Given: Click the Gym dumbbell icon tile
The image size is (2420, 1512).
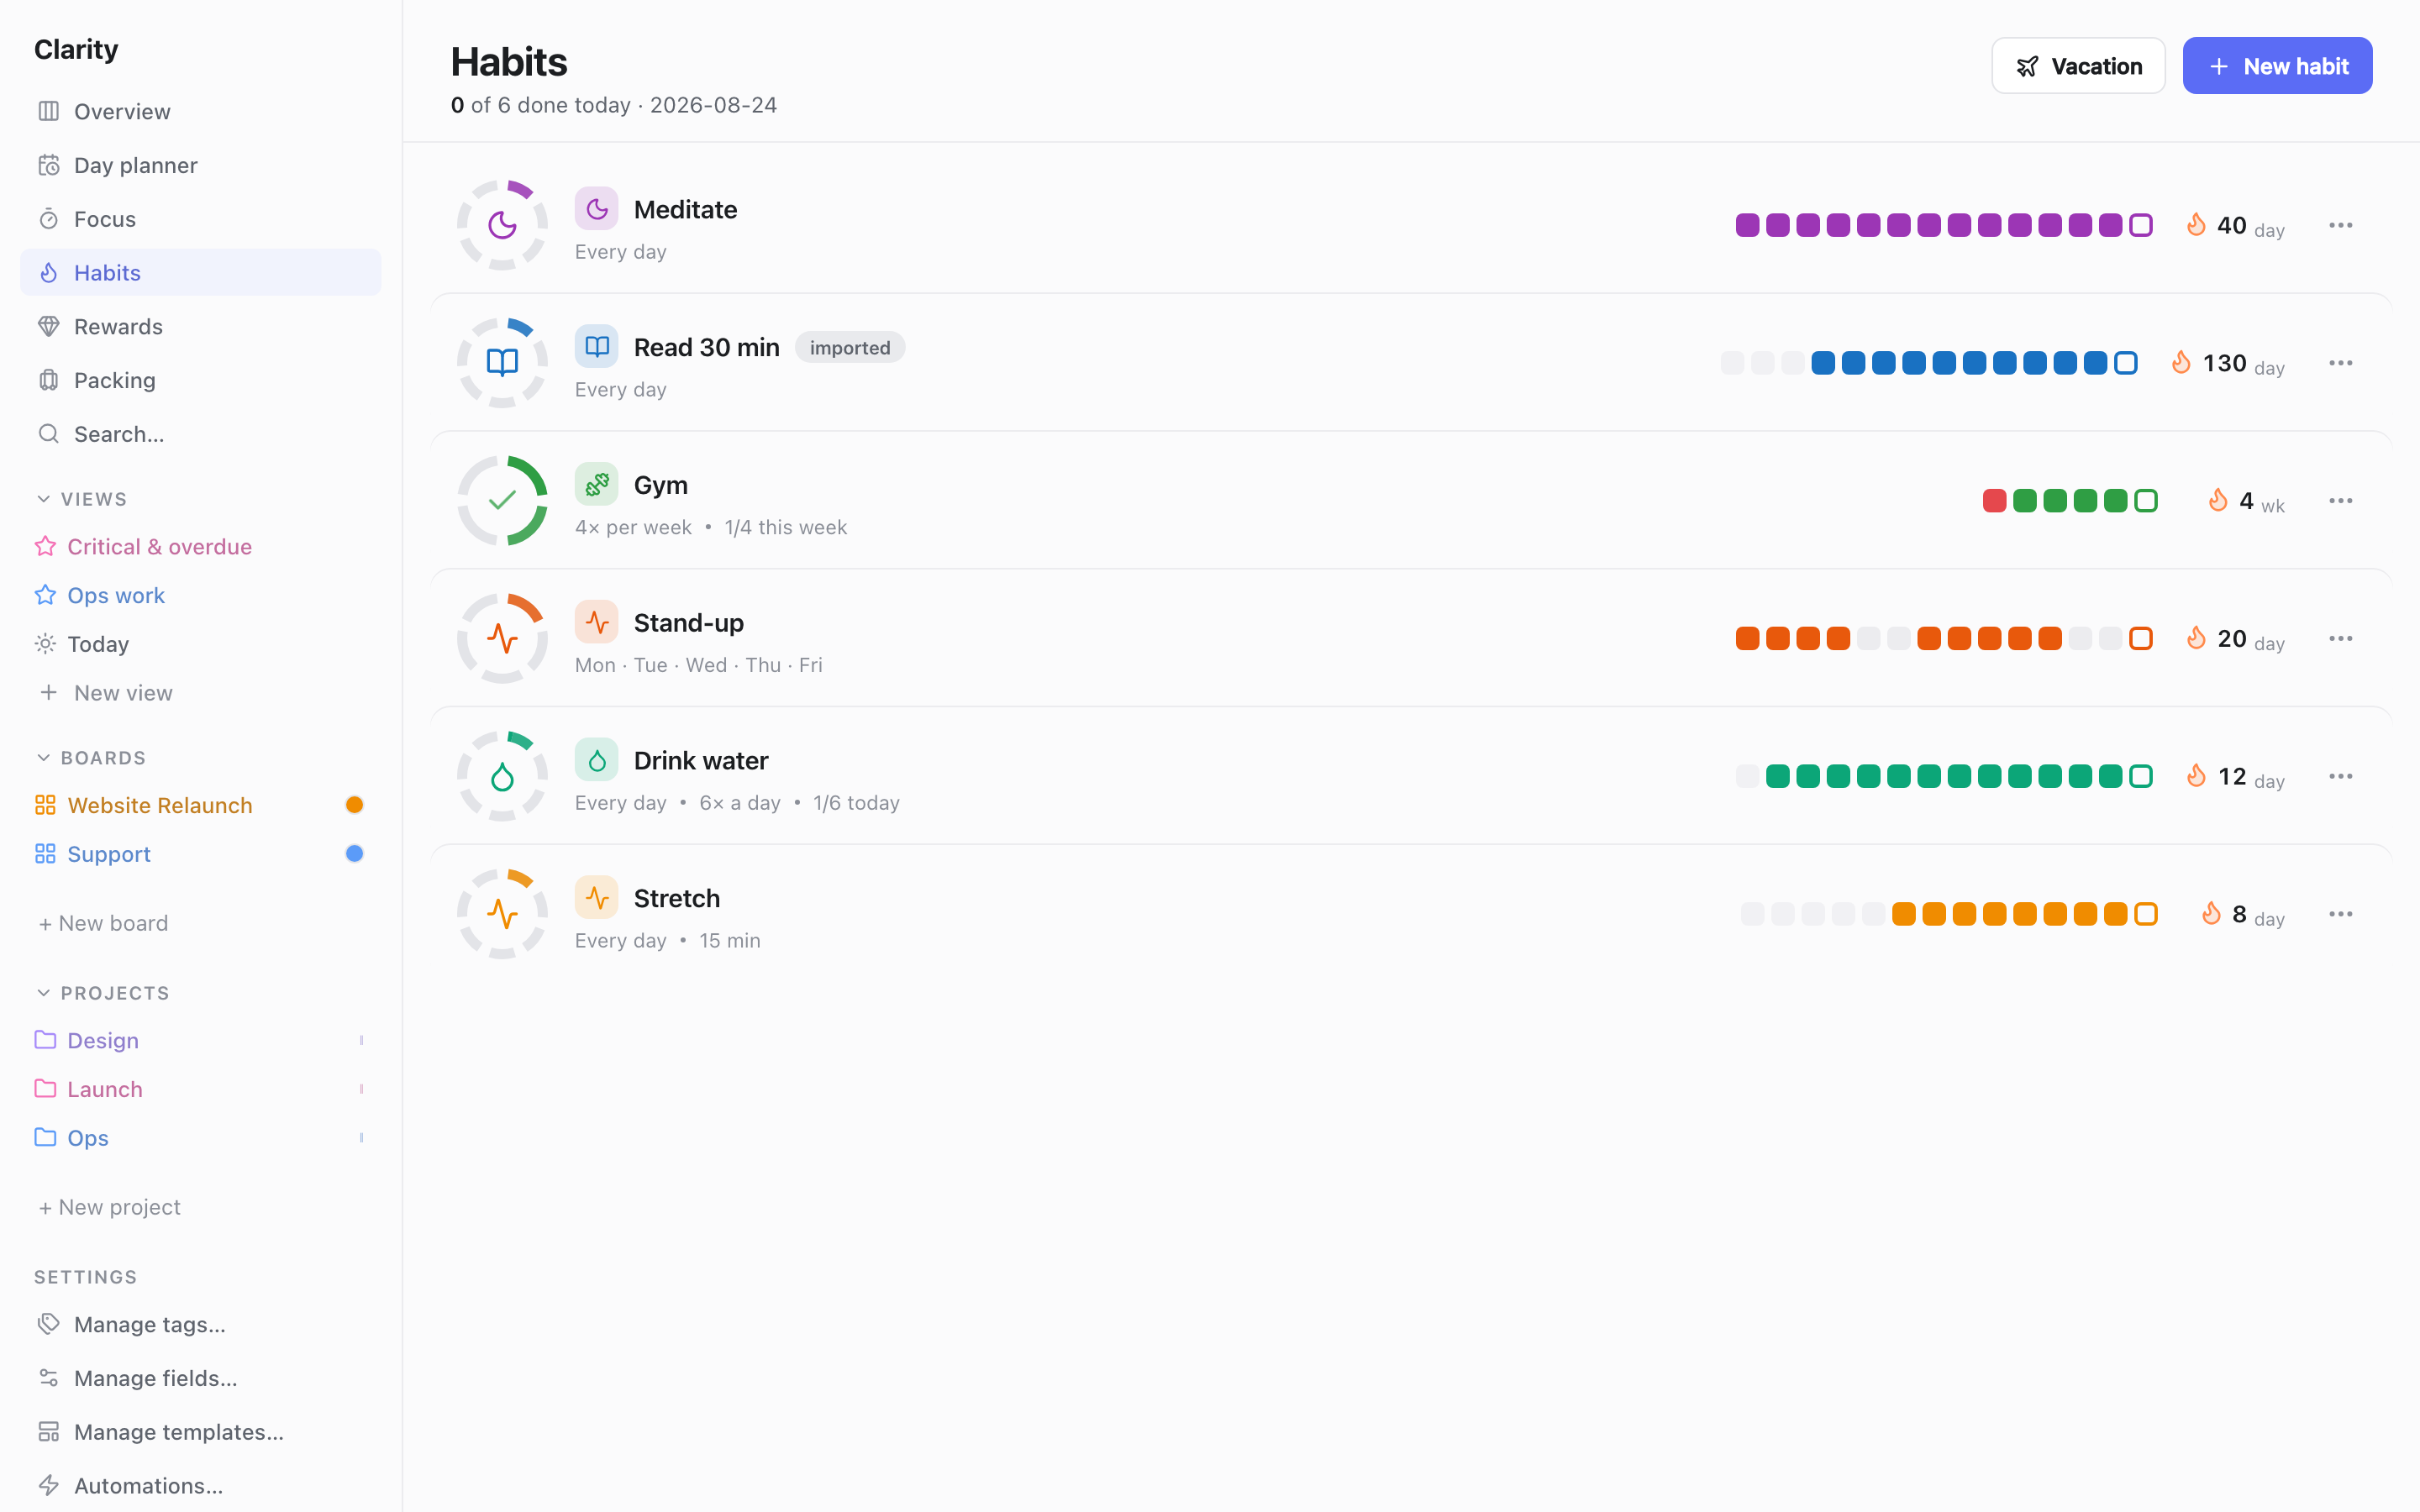Looking at the screenshot, I should (596, 485).
